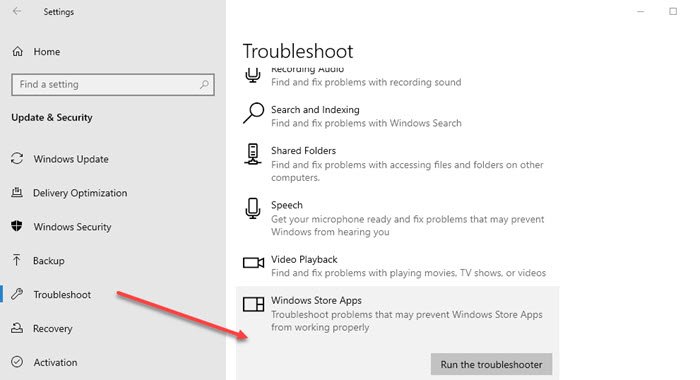Viewport: 700px width, 380px height.
Task: Click the Backup upward arrow icon
Action: point(17,260)
